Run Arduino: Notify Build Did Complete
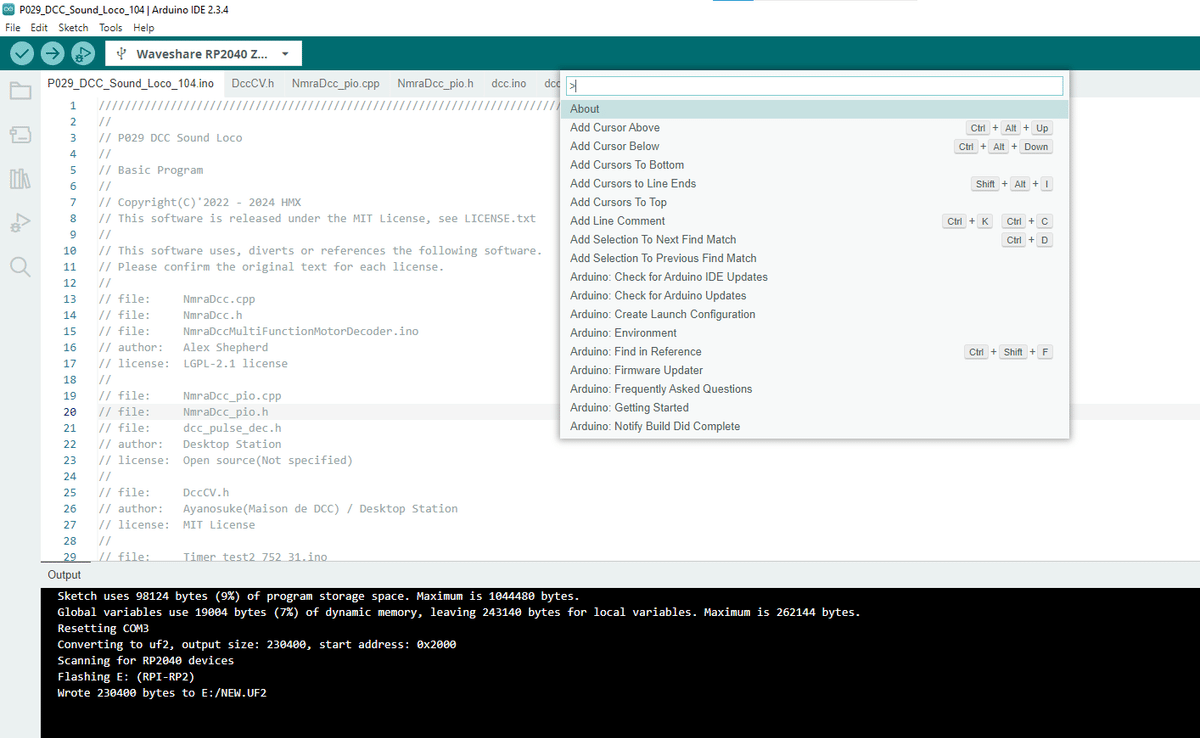The width and height of the screenshot is (1200, 738). (814, 426)
